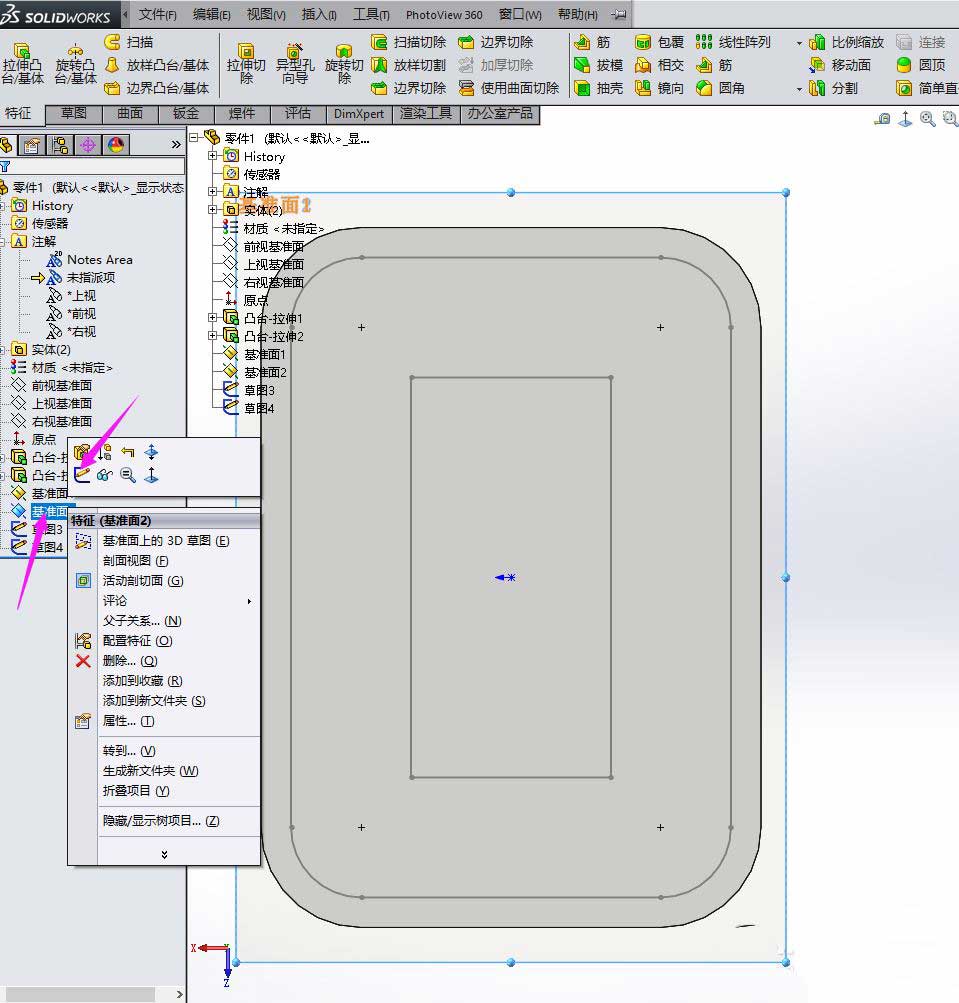Click the Edit Feature icon in the context toolbar
The width and height of the screenshot is (959, 1003).
pos(81,452)
